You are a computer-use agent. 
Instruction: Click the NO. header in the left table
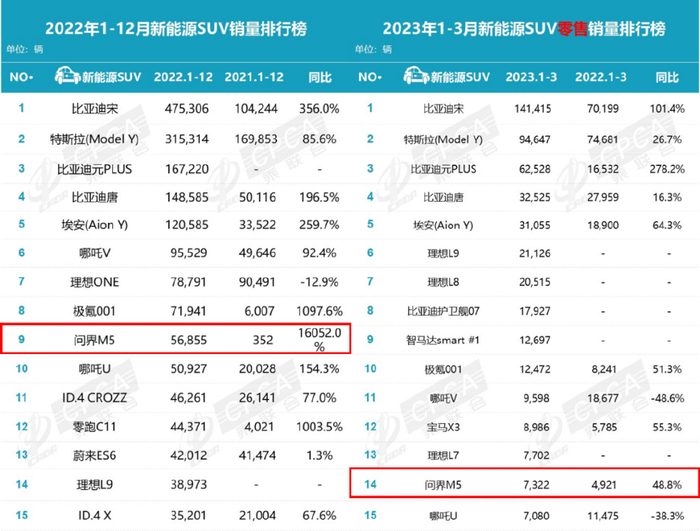[x=21, y=77]
